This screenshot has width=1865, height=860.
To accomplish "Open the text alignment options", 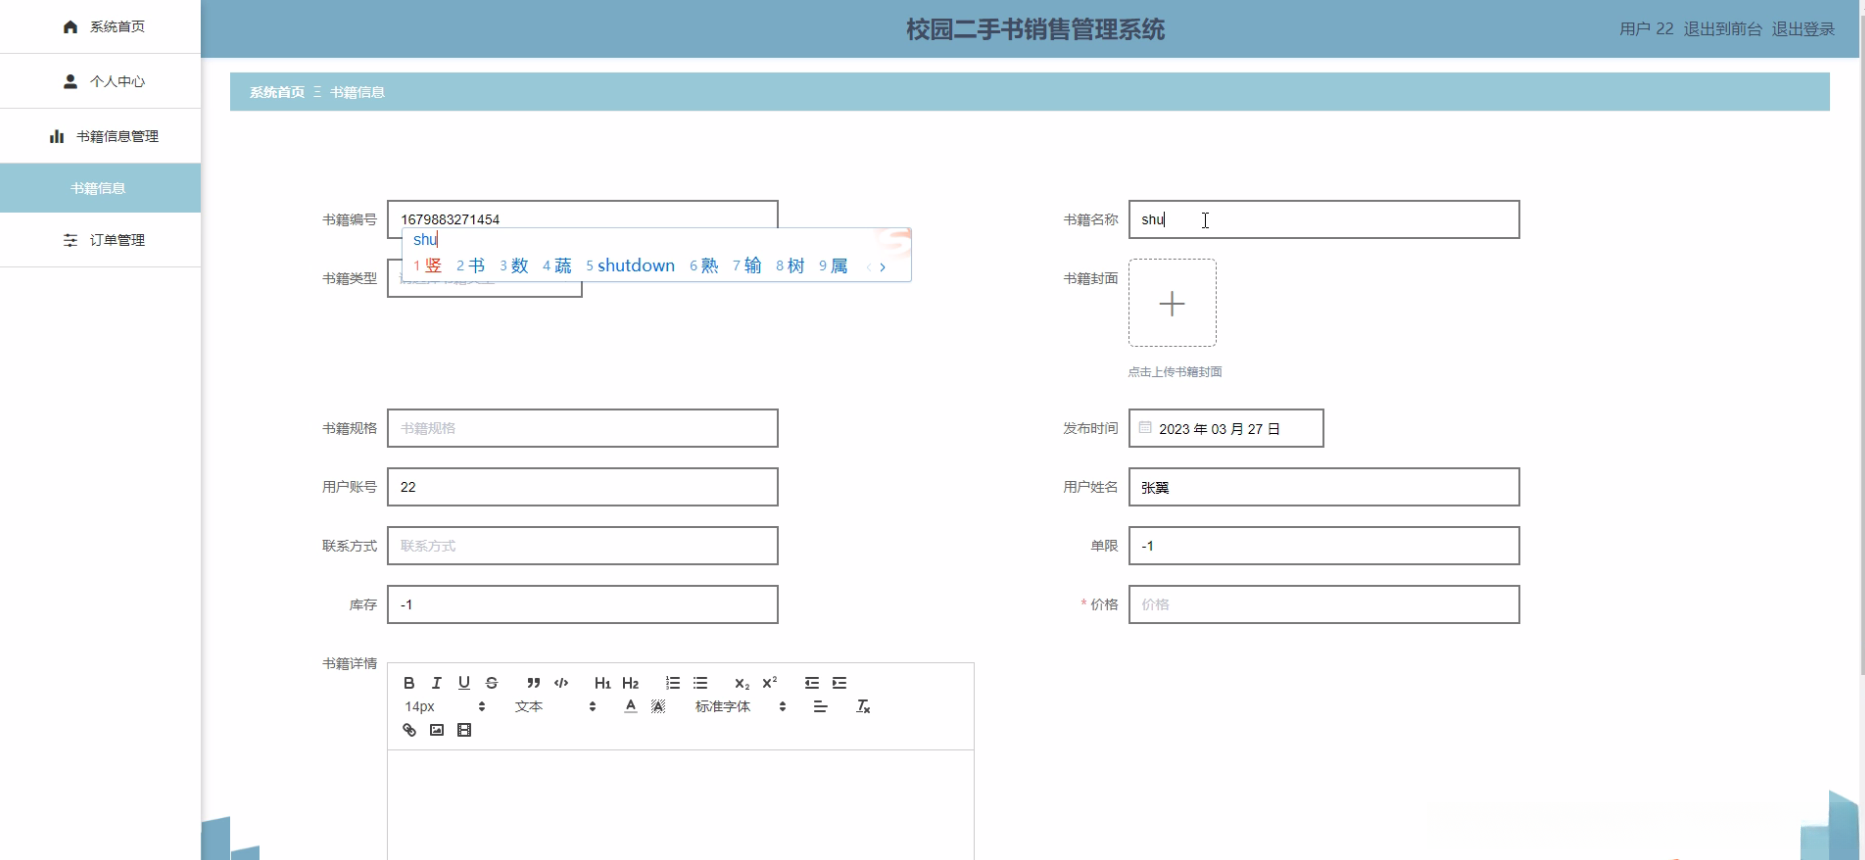I will 820,707.
